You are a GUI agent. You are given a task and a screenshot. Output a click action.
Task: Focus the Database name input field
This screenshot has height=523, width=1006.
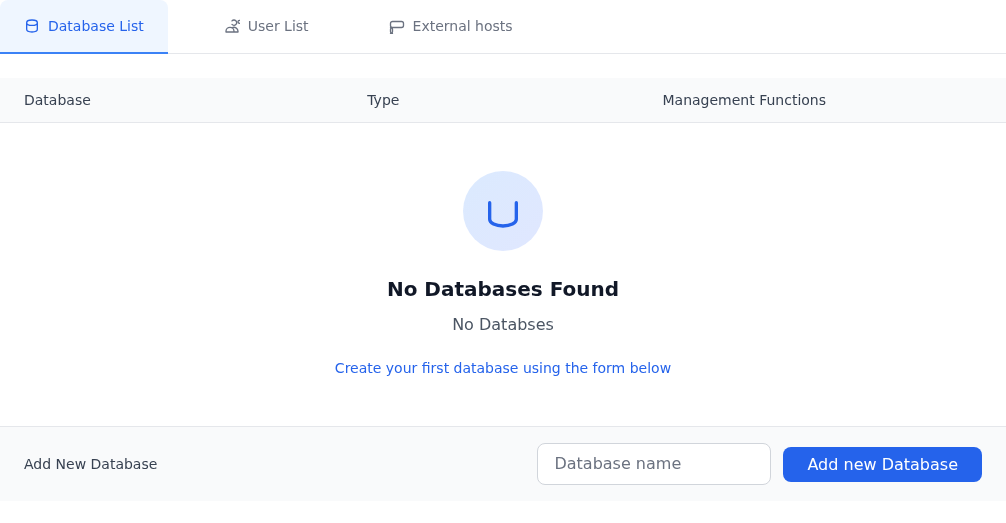pyautogui.click(x=654, y=464)
